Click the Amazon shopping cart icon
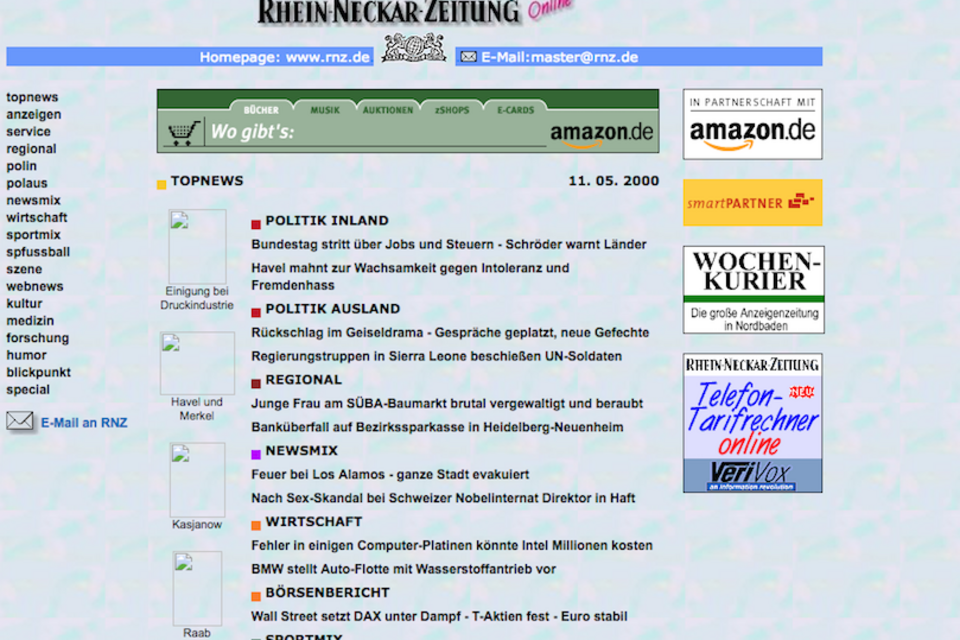The image size is (960, 640). coord(184,132)
